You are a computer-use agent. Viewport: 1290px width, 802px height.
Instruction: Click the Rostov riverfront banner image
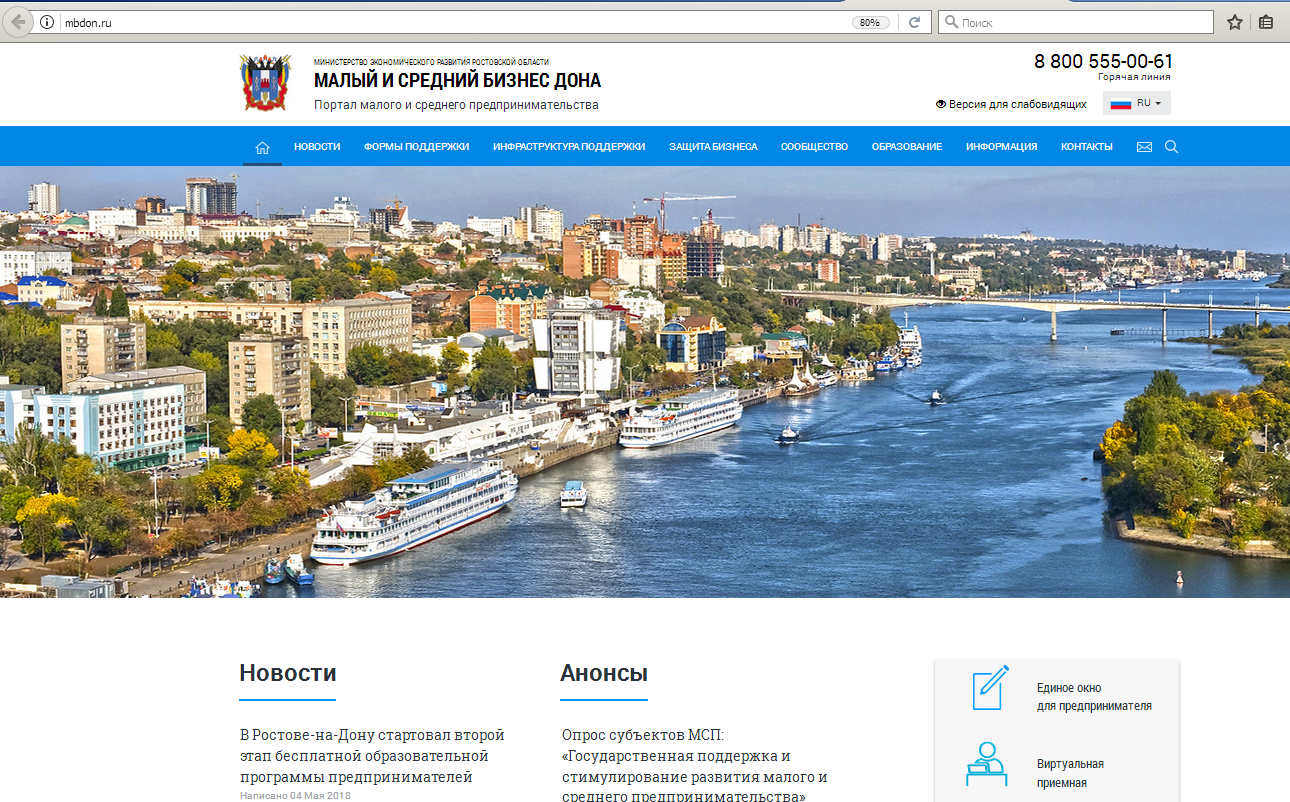click(x=645, y=382)
